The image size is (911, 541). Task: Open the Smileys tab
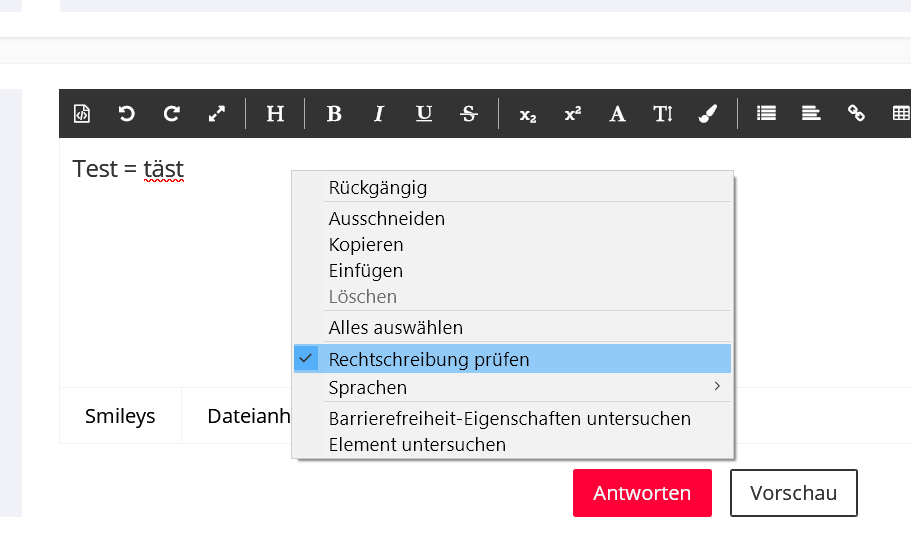tap(120, 416)
